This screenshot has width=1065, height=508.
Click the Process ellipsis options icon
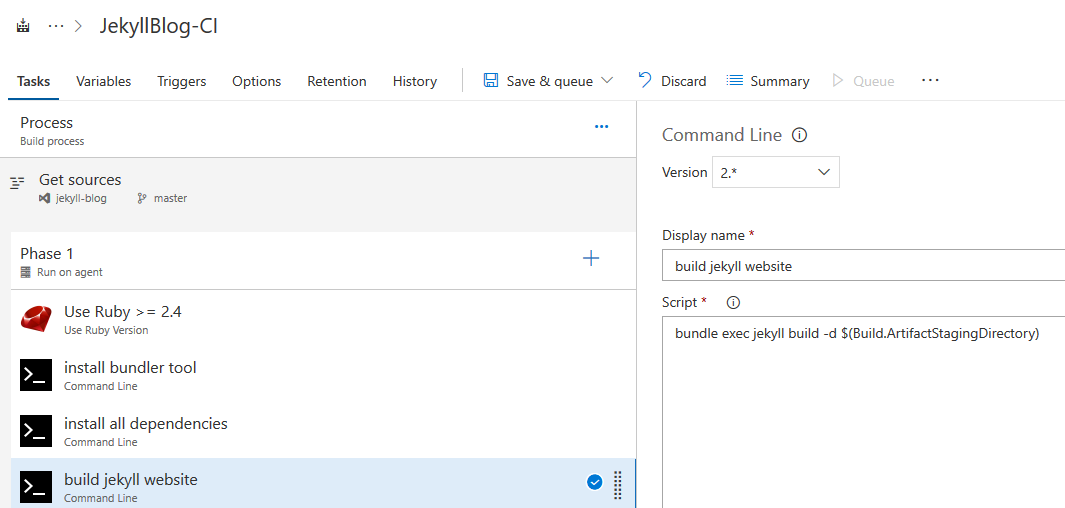tap(601, 127)
